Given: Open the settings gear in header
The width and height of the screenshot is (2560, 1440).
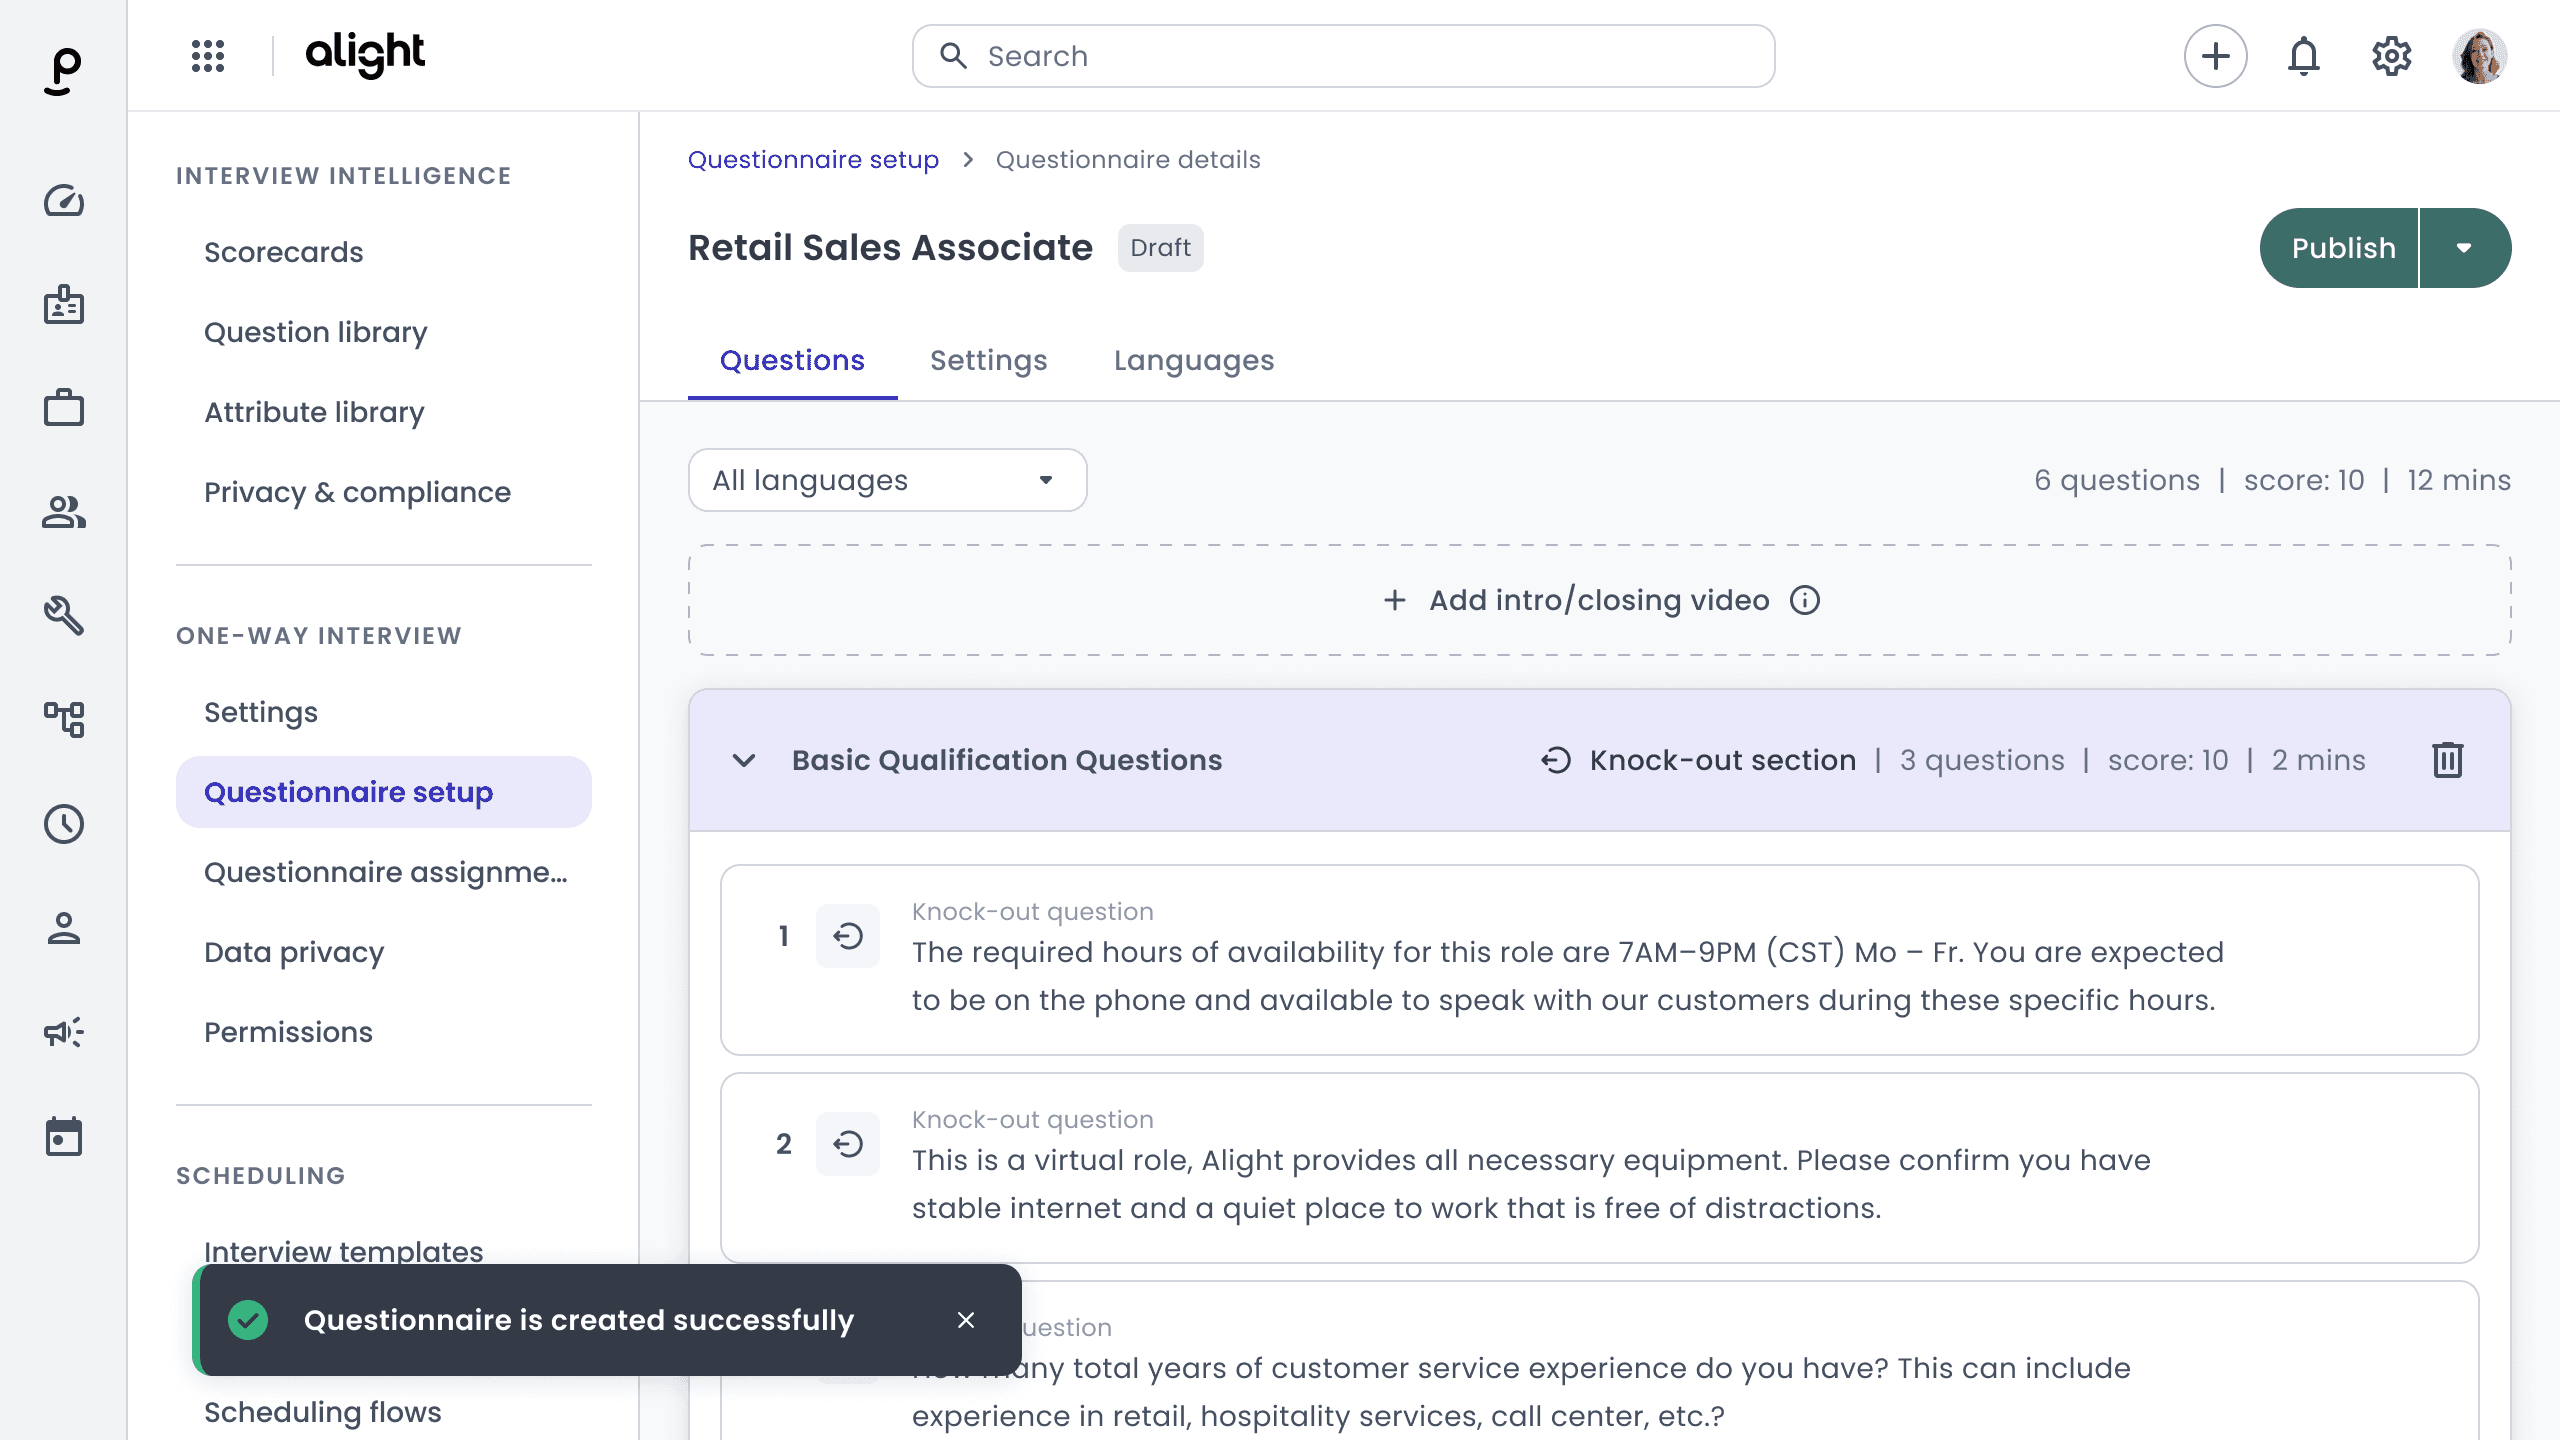Looking at the screenshot, I should [x=2391, y=56].
